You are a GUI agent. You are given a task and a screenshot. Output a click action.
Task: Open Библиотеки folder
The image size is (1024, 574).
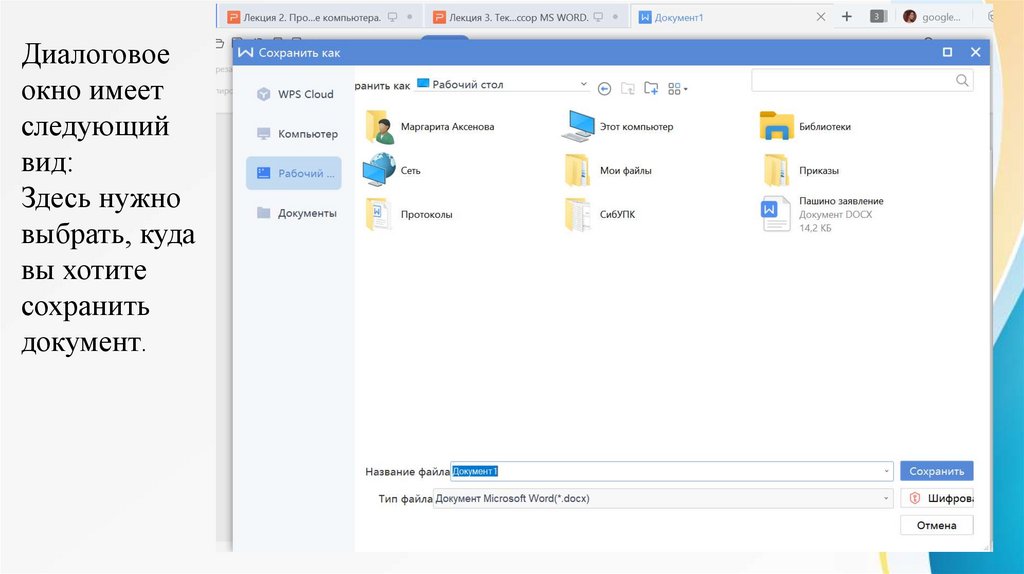tap(806, 127)
